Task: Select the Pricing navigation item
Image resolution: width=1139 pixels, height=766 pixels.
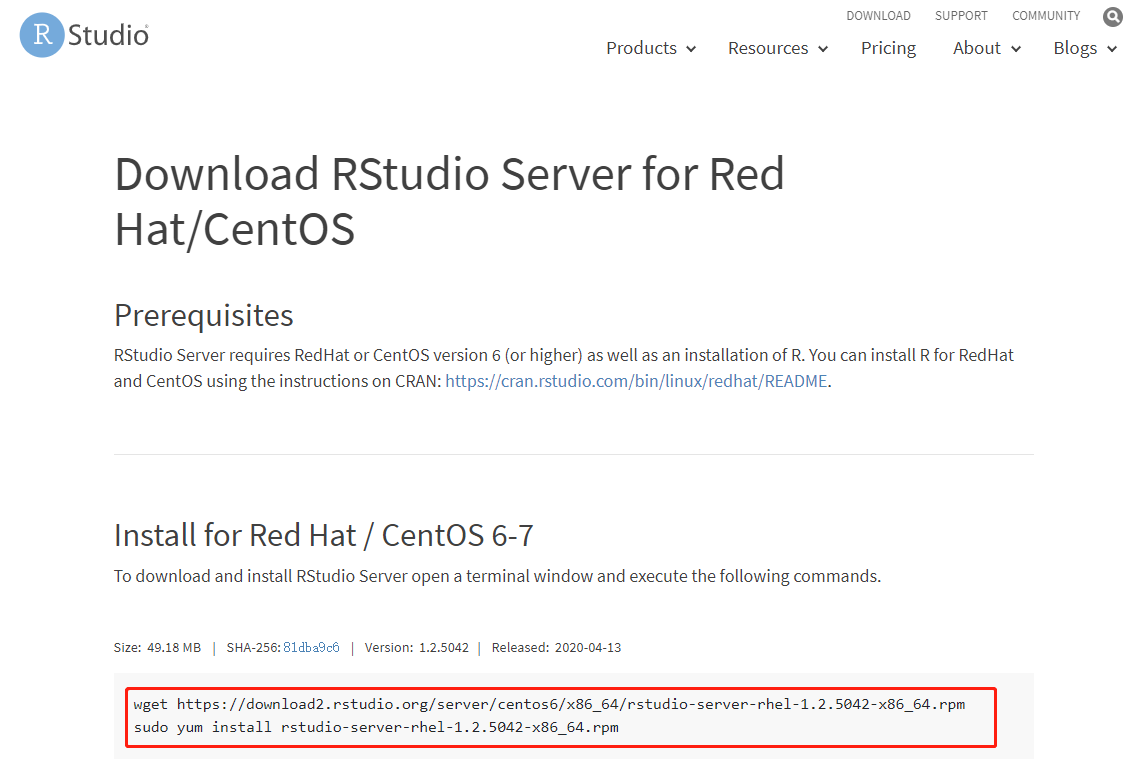Action: (888, 48)
